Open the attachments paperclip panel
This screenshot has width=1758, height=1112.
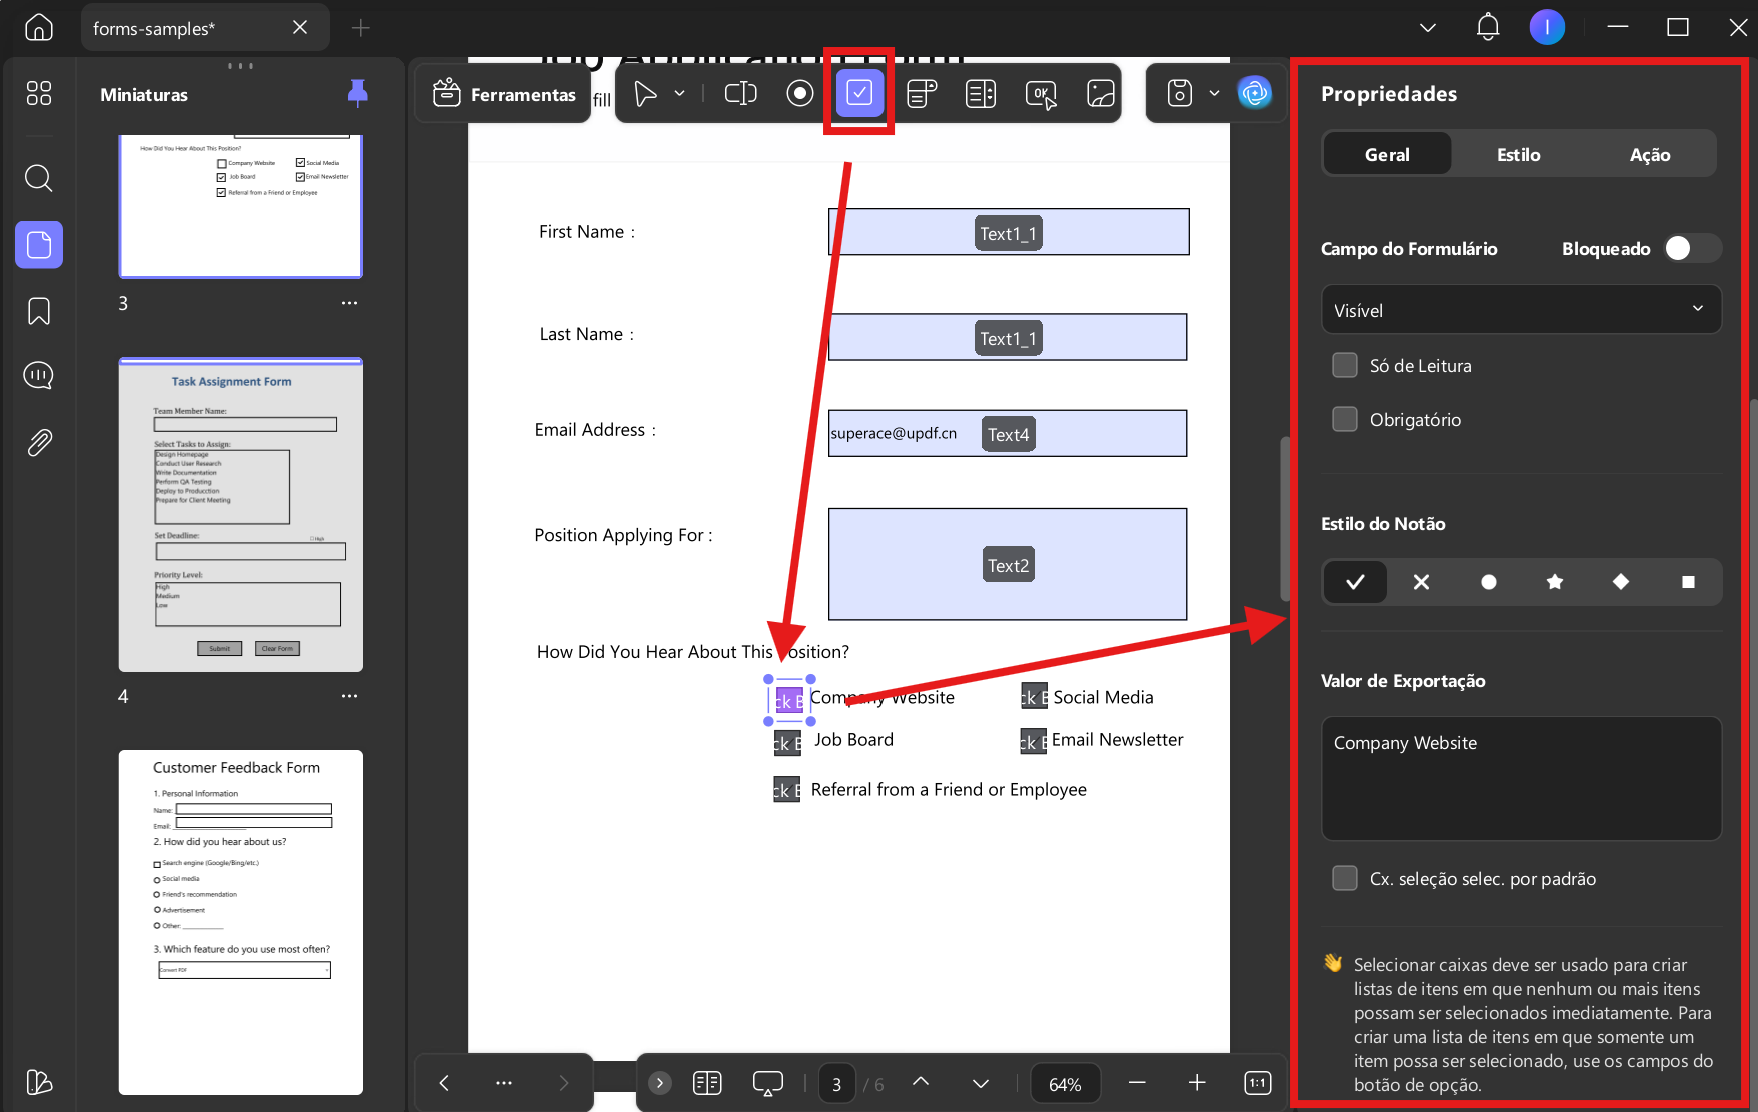(x=38, y=442)
